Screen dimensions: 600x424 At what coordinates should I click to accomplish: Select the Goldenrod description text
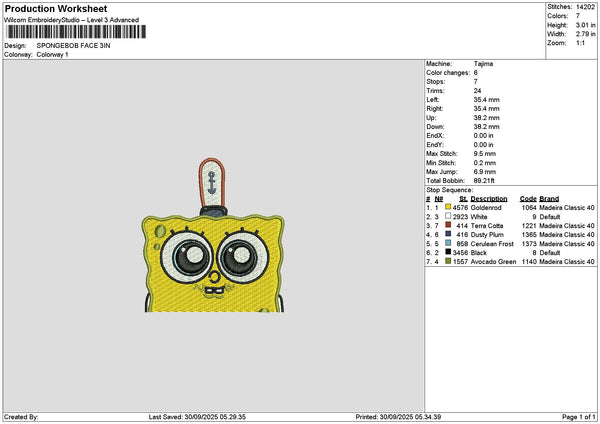tap(486, 208)
